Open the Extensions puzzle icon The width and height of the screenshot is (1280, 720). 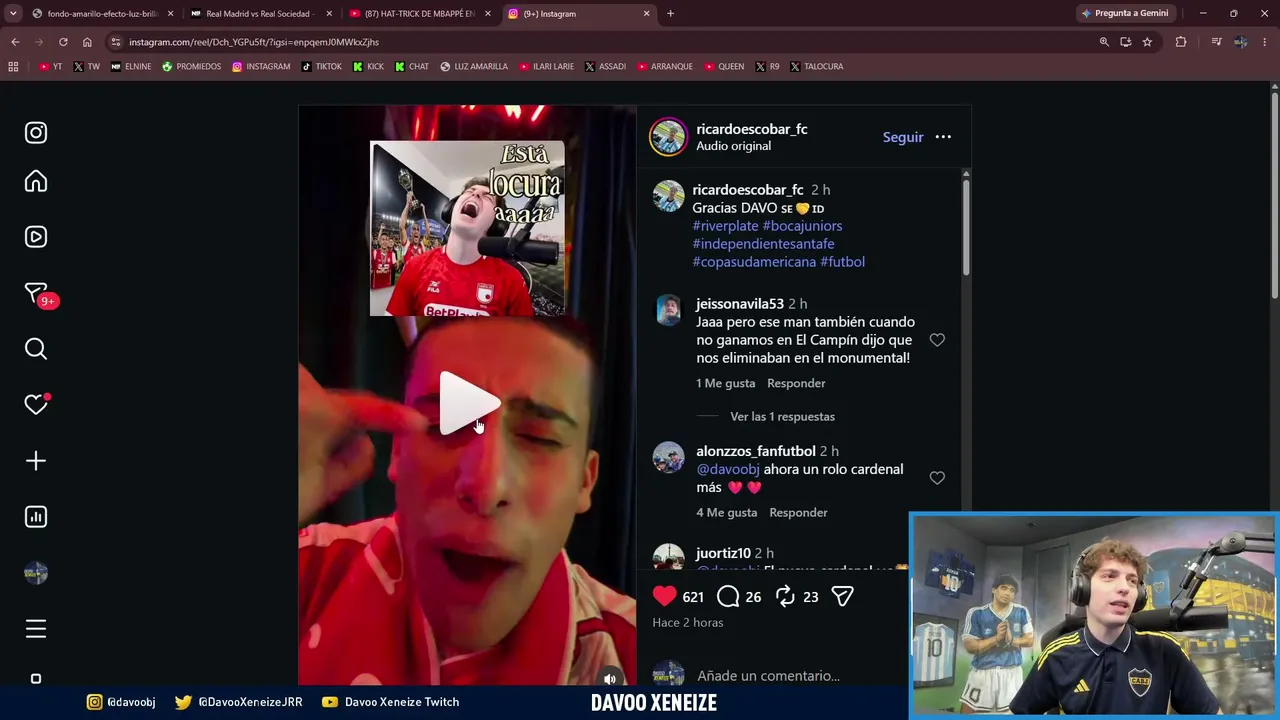click(x=1181, y=42)
